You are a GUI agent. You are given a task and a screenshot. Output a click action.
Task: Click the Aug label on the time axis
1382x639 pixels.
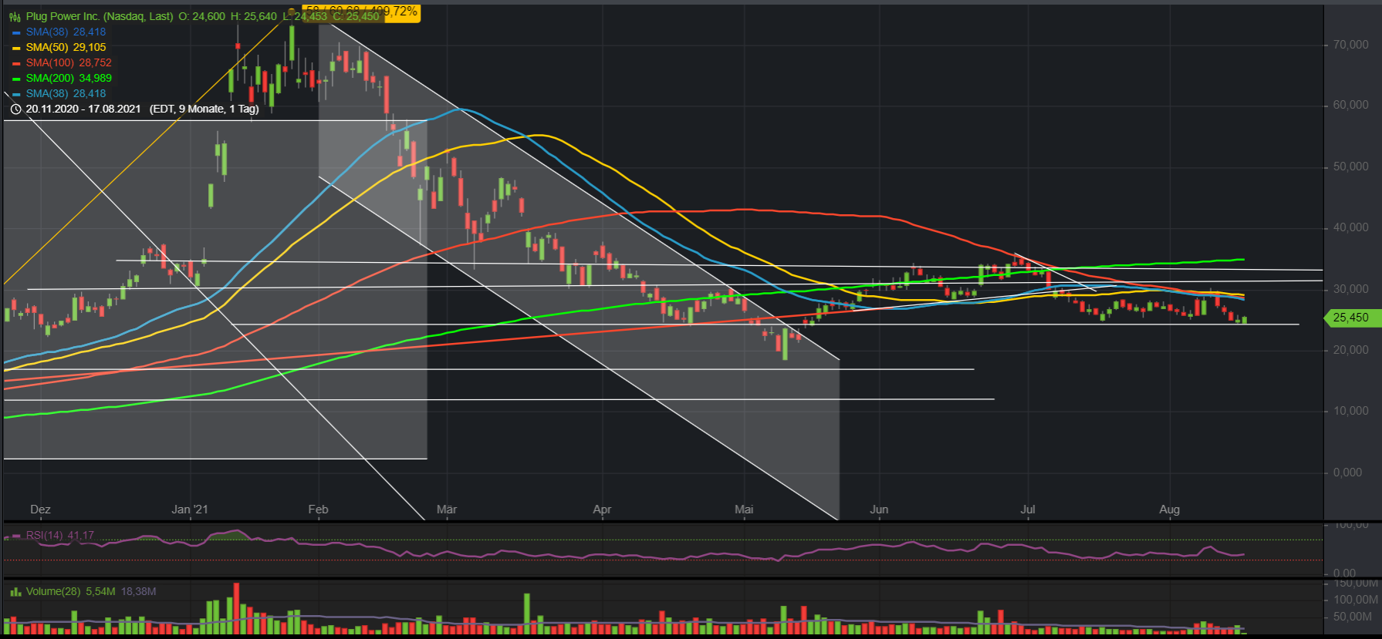tap(1169, 510)
